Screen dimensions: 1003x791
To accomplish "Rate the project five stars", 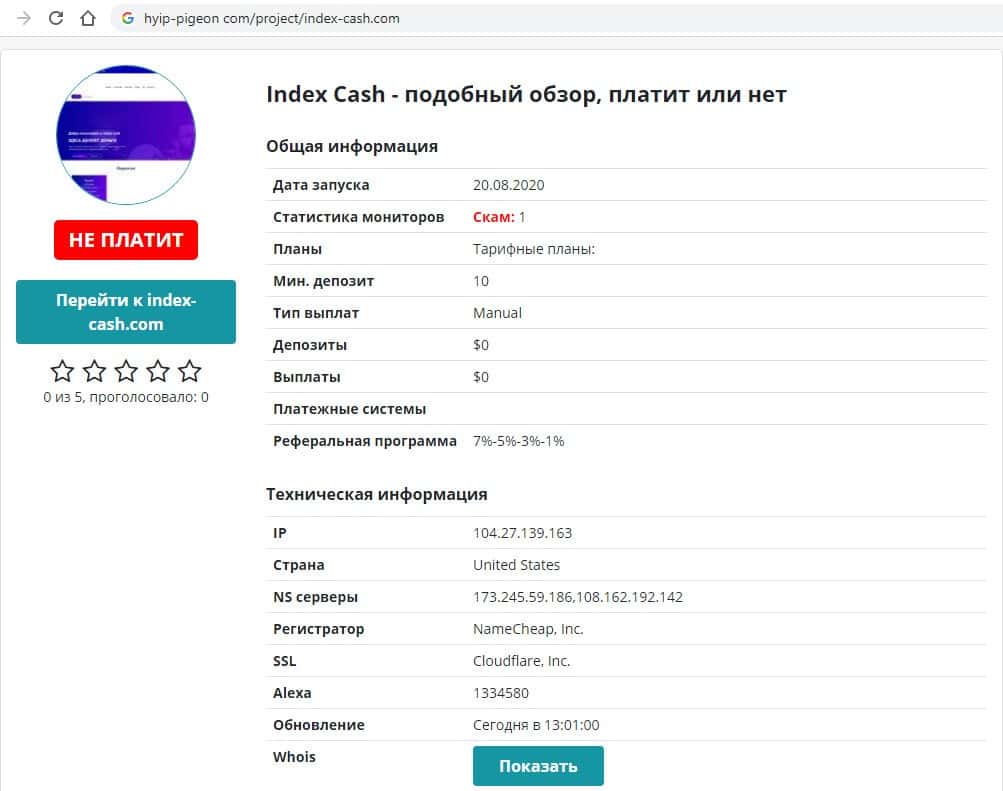I will (x=189, y=371).
